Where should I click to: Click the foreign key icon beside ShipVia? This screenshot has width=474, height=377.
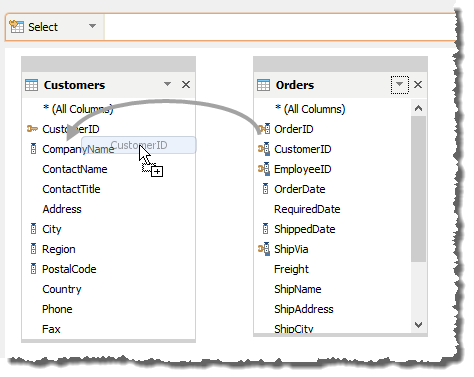(264, 249)
